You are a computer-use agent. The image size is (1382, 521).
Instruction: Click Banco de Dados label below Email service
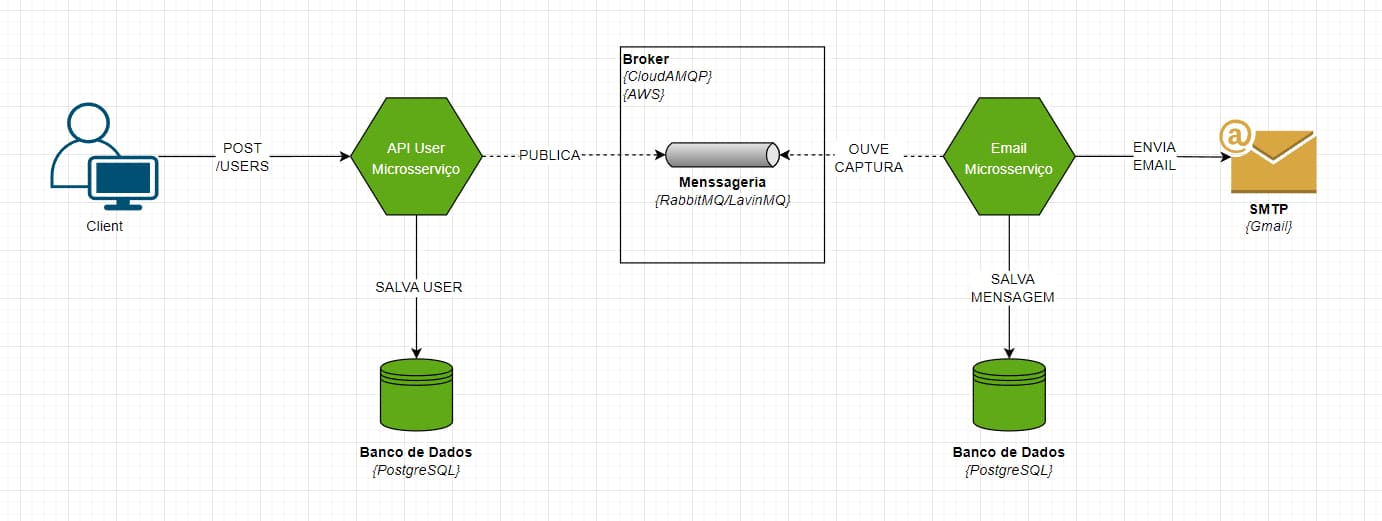pyautogui.click(x=1009, y=452)
